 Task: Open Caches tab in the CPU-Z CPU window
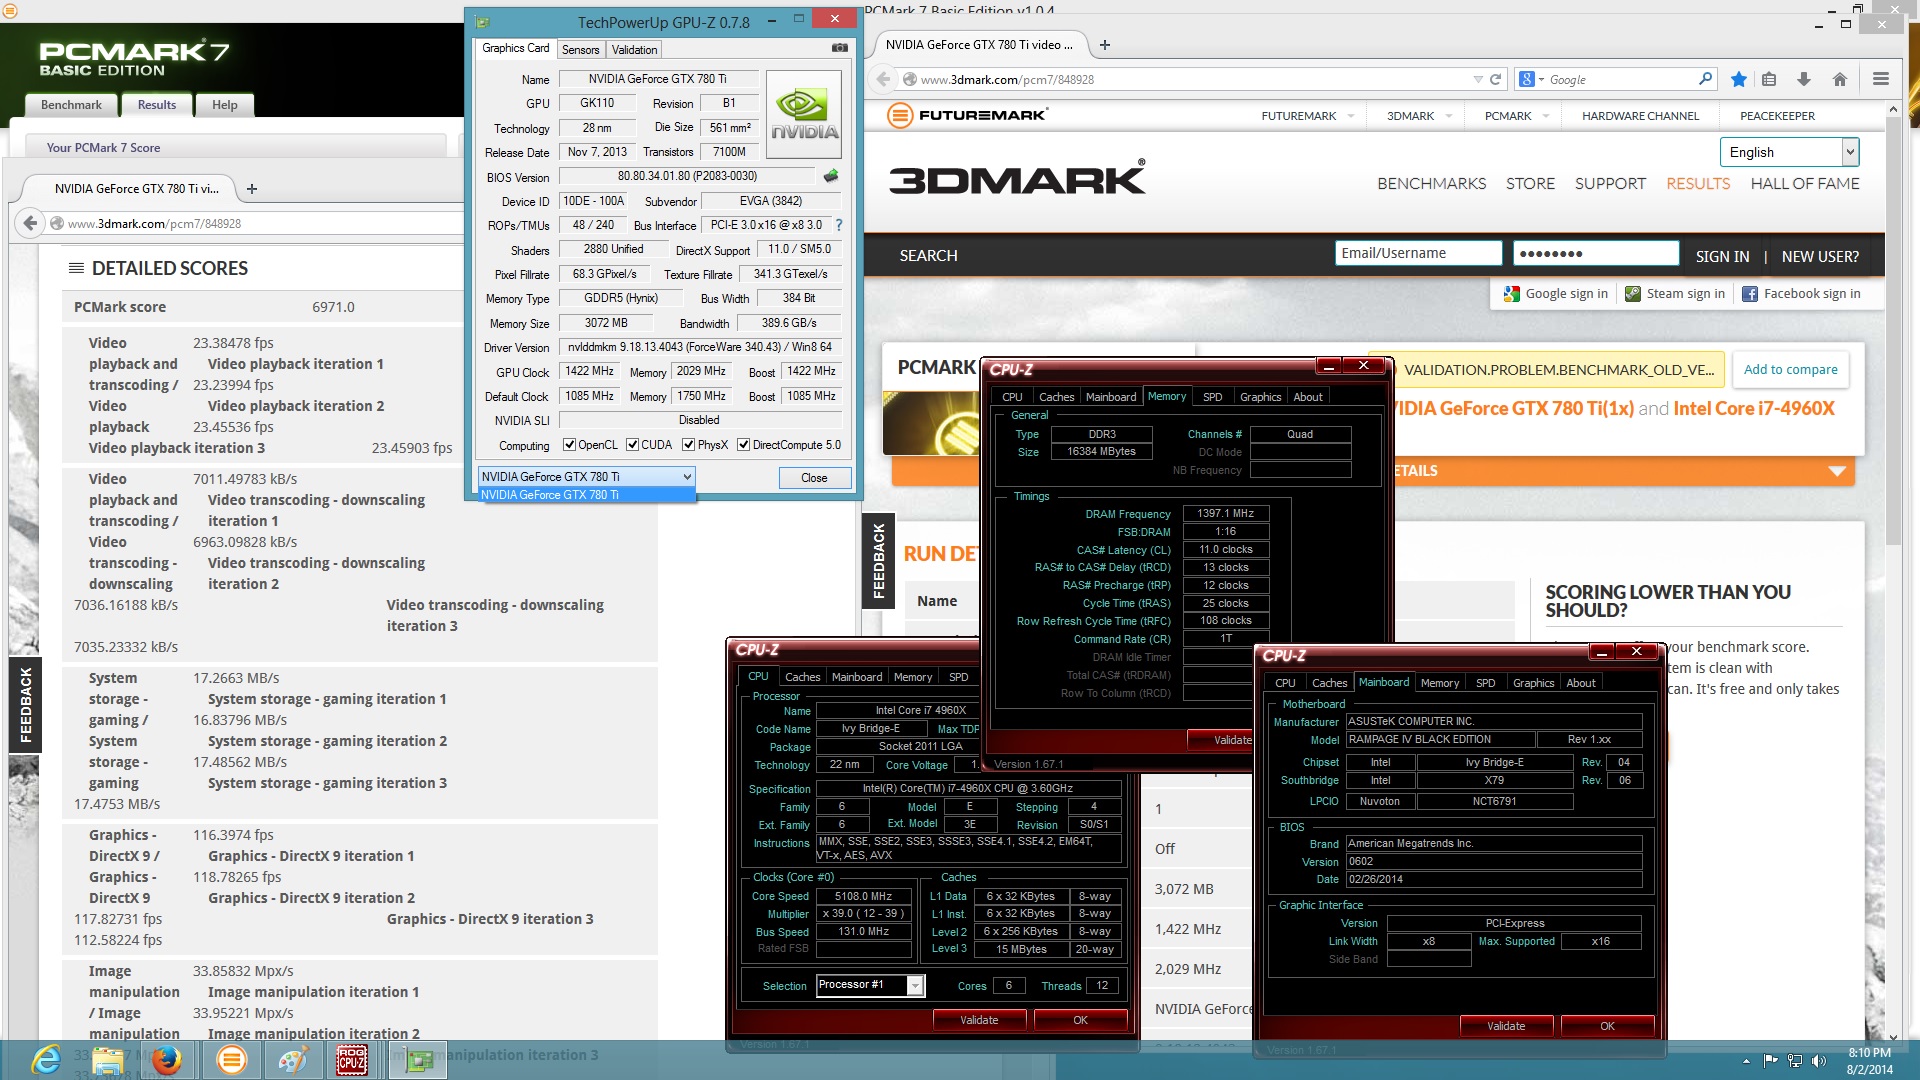(802, 677)
